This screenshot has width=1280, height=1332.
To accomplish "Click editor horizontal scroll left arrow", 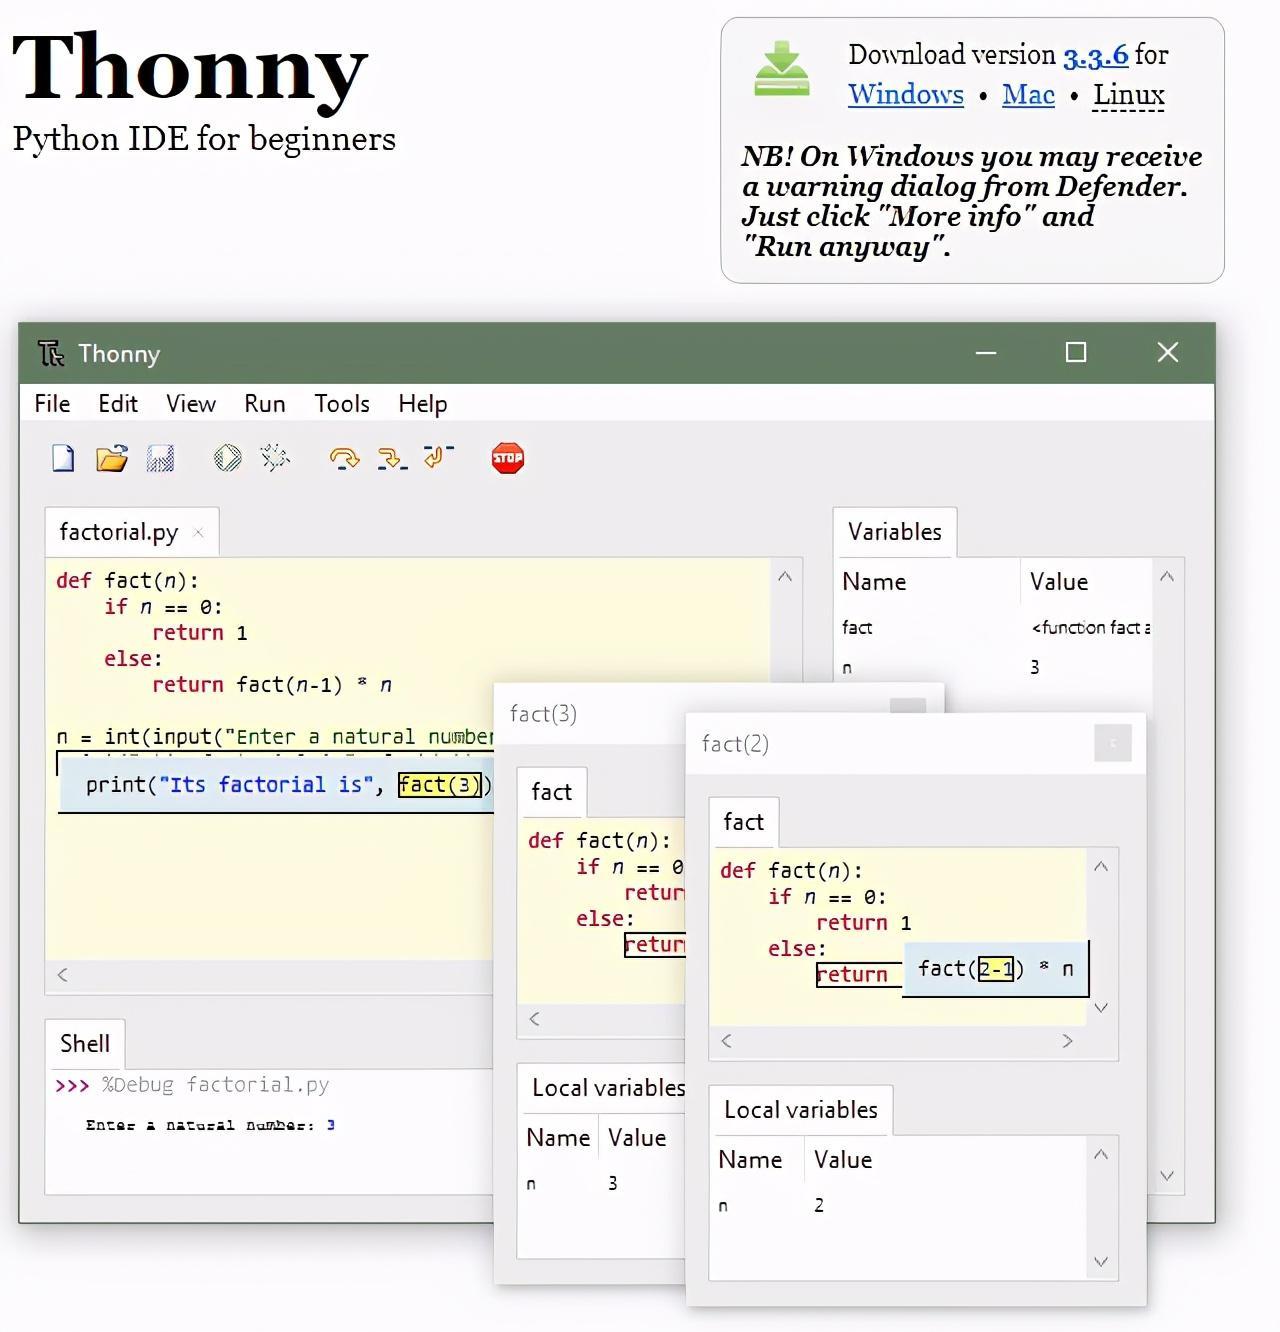I will pos(62,975).
